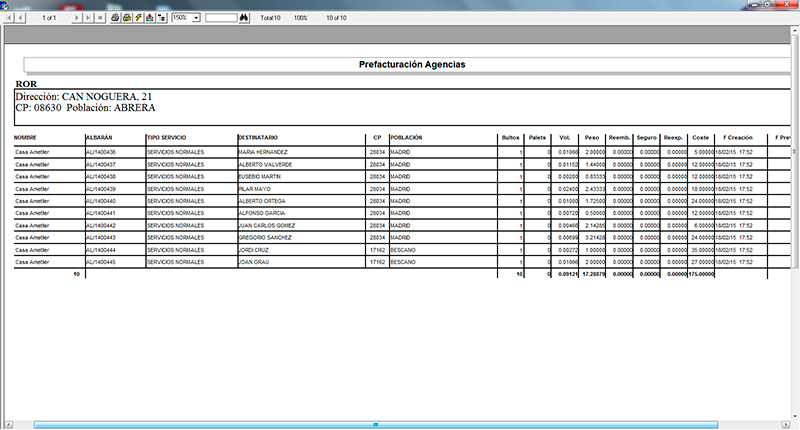The image size is (800, 430).
Task: Go to the first page of the report
Action: 9,18
